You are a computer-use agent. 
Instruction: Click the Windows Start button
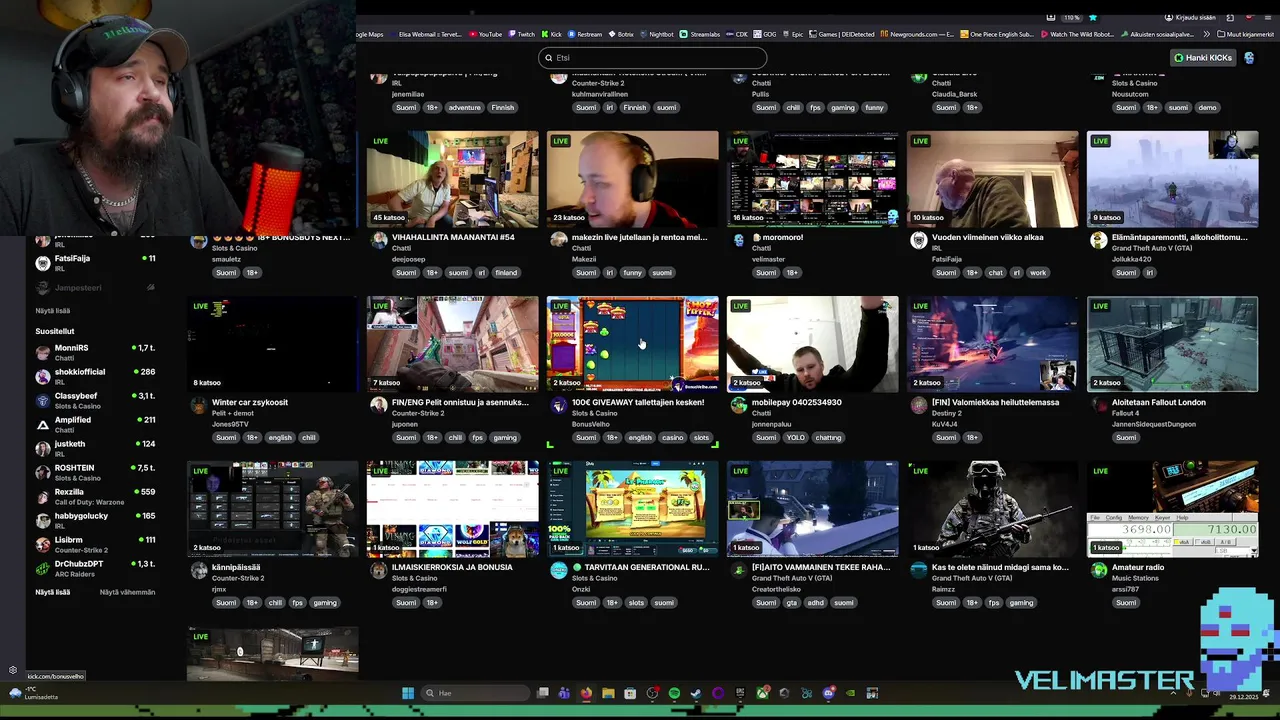tap(408, 693)
